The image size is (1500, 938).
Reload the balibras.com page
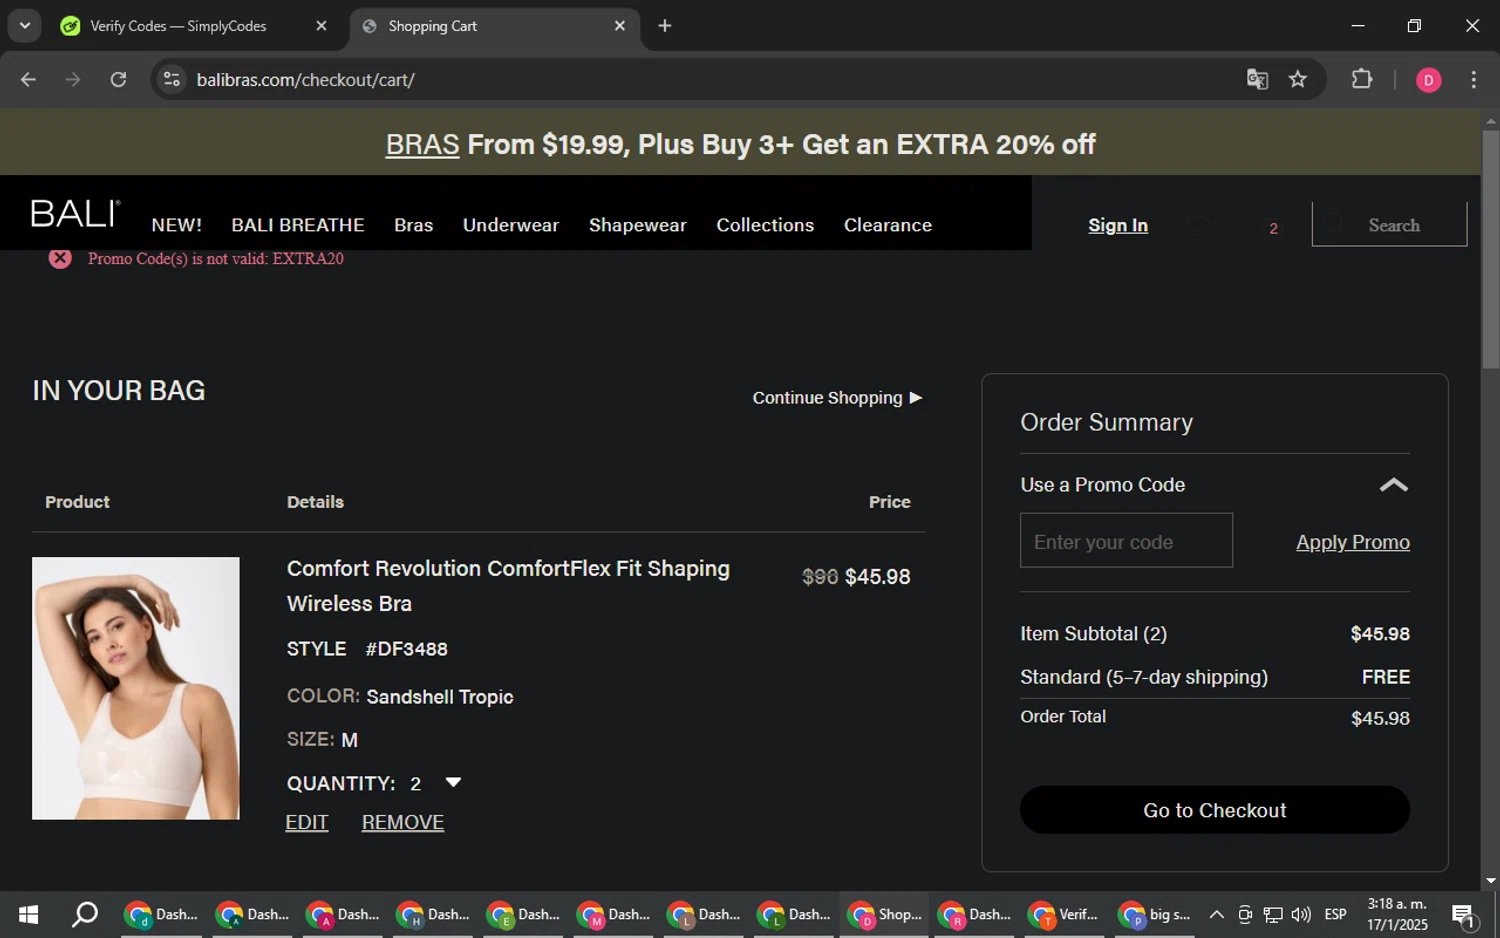coord(118,80)
